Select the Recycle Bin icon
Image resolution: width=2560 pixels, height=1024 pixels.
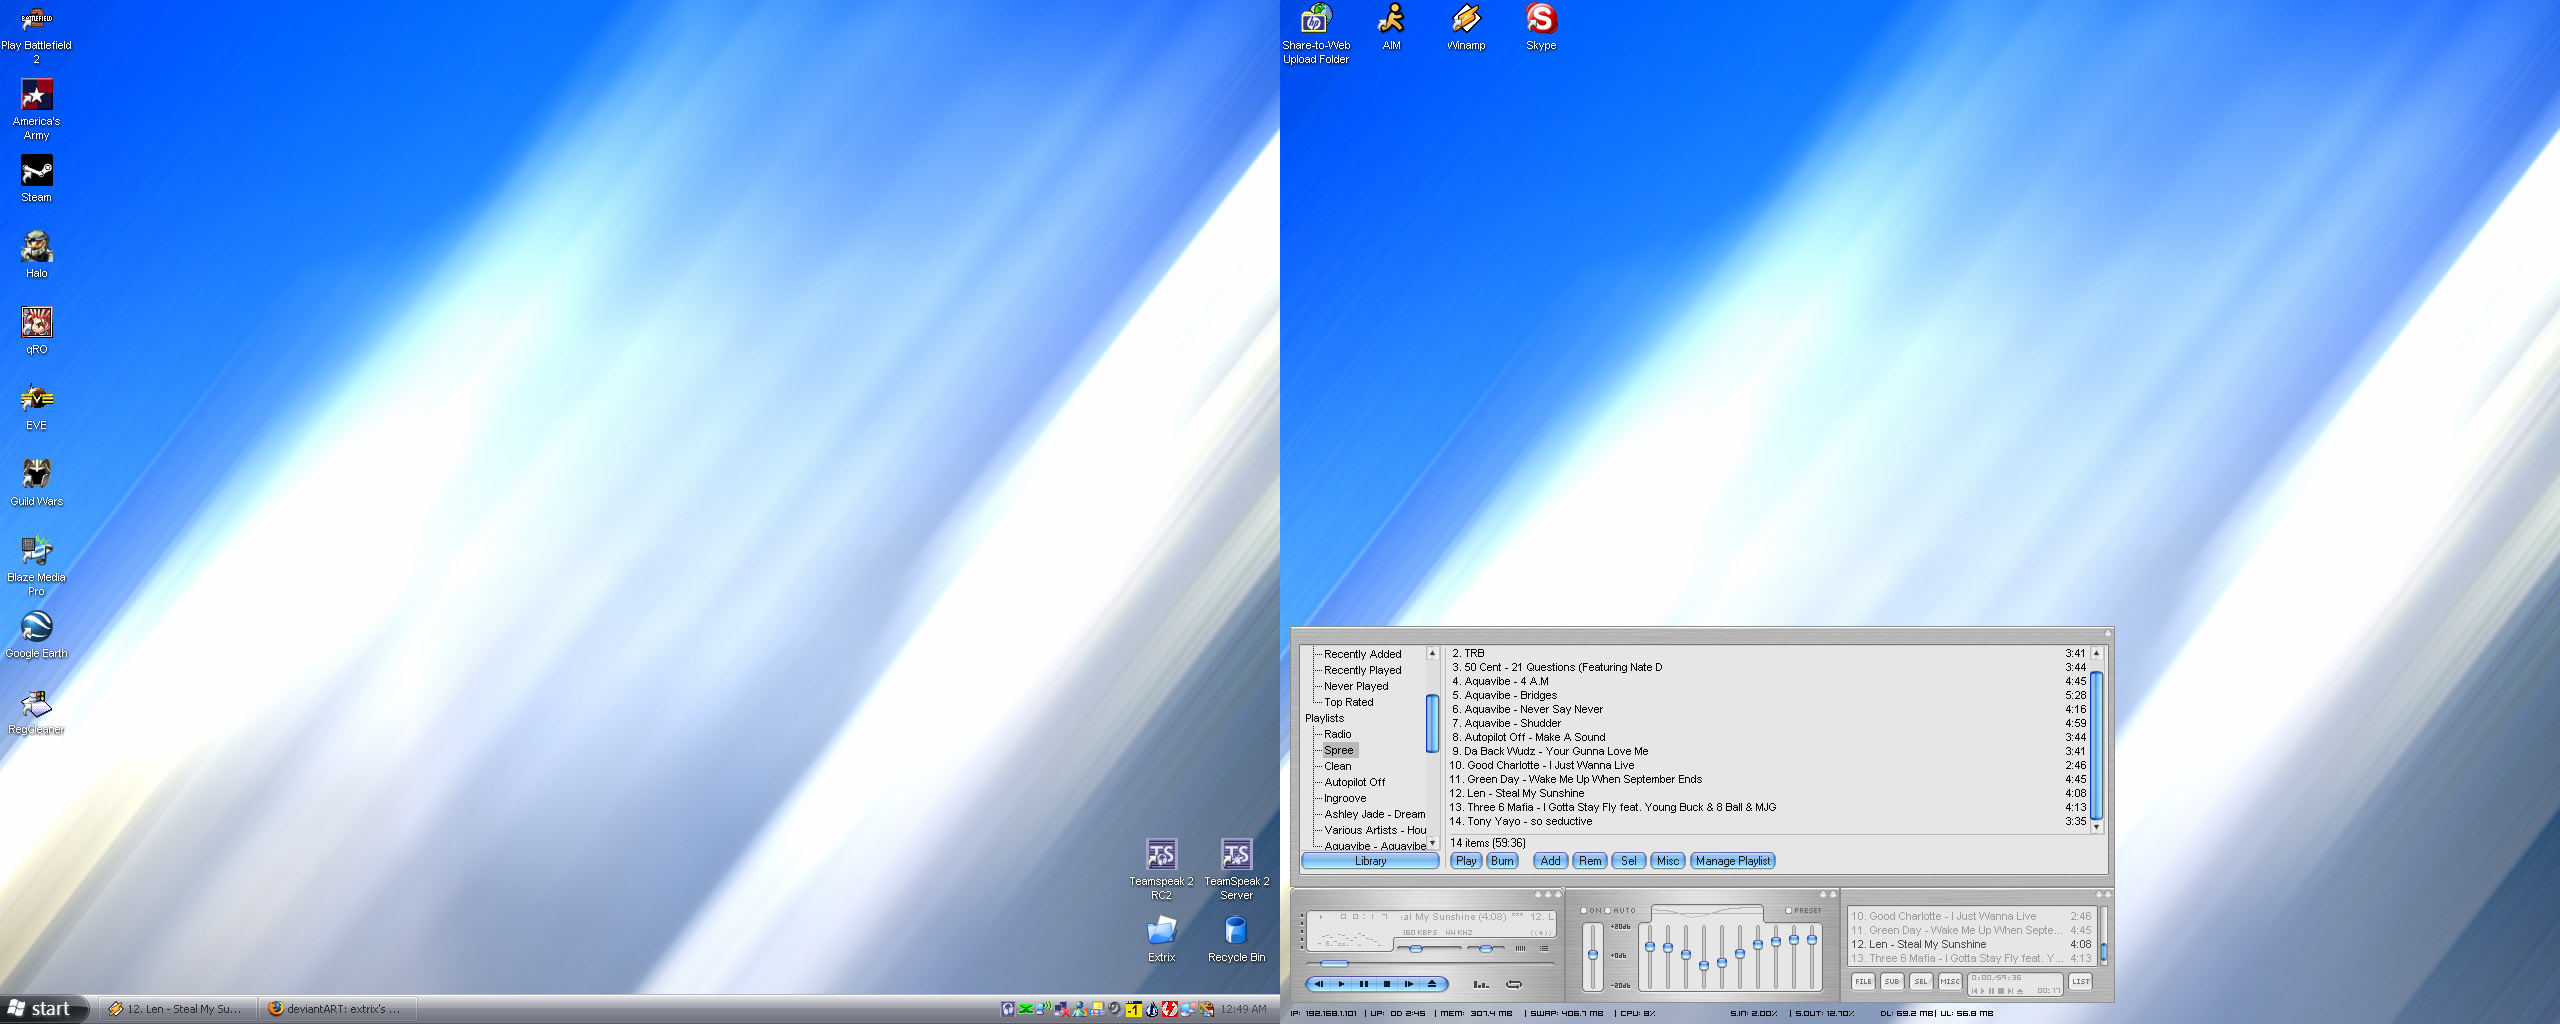click(x=1236, y=940)
